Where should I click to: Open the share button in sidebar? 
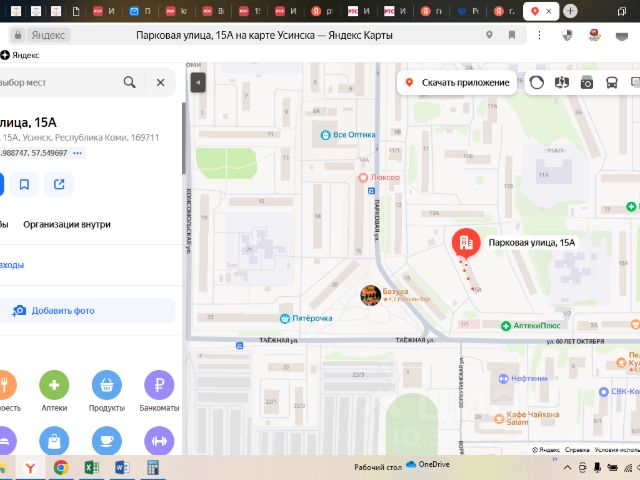pos(59,184)
